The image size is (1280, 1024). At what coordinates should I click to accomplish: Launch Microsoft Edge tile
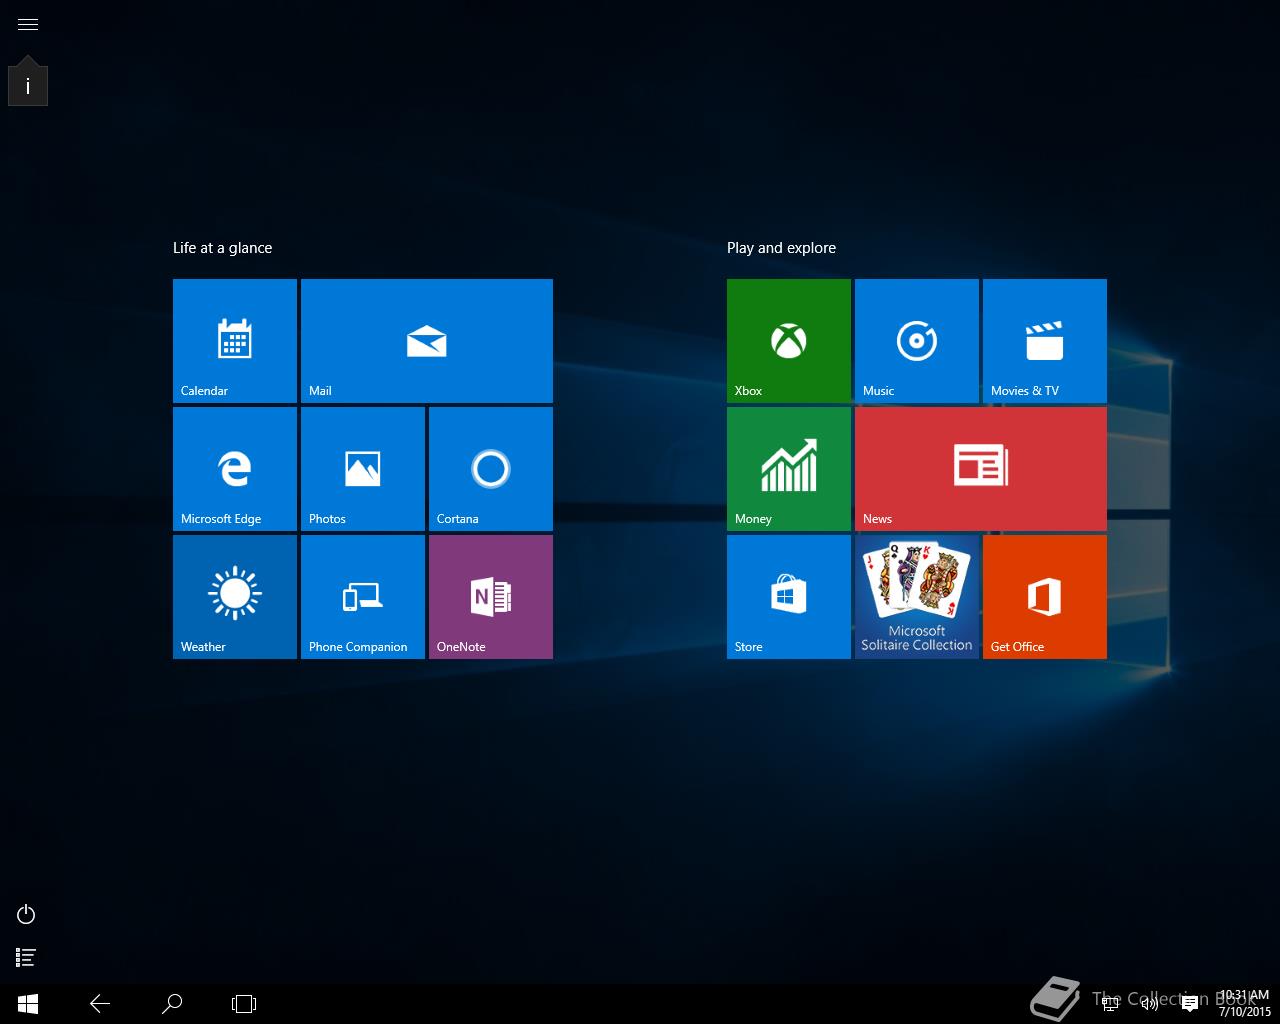point(235,469)
